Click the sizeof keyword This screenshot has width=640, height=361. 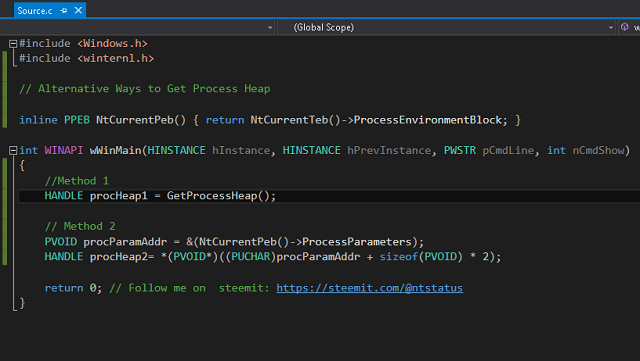click(x=399, y=257)
